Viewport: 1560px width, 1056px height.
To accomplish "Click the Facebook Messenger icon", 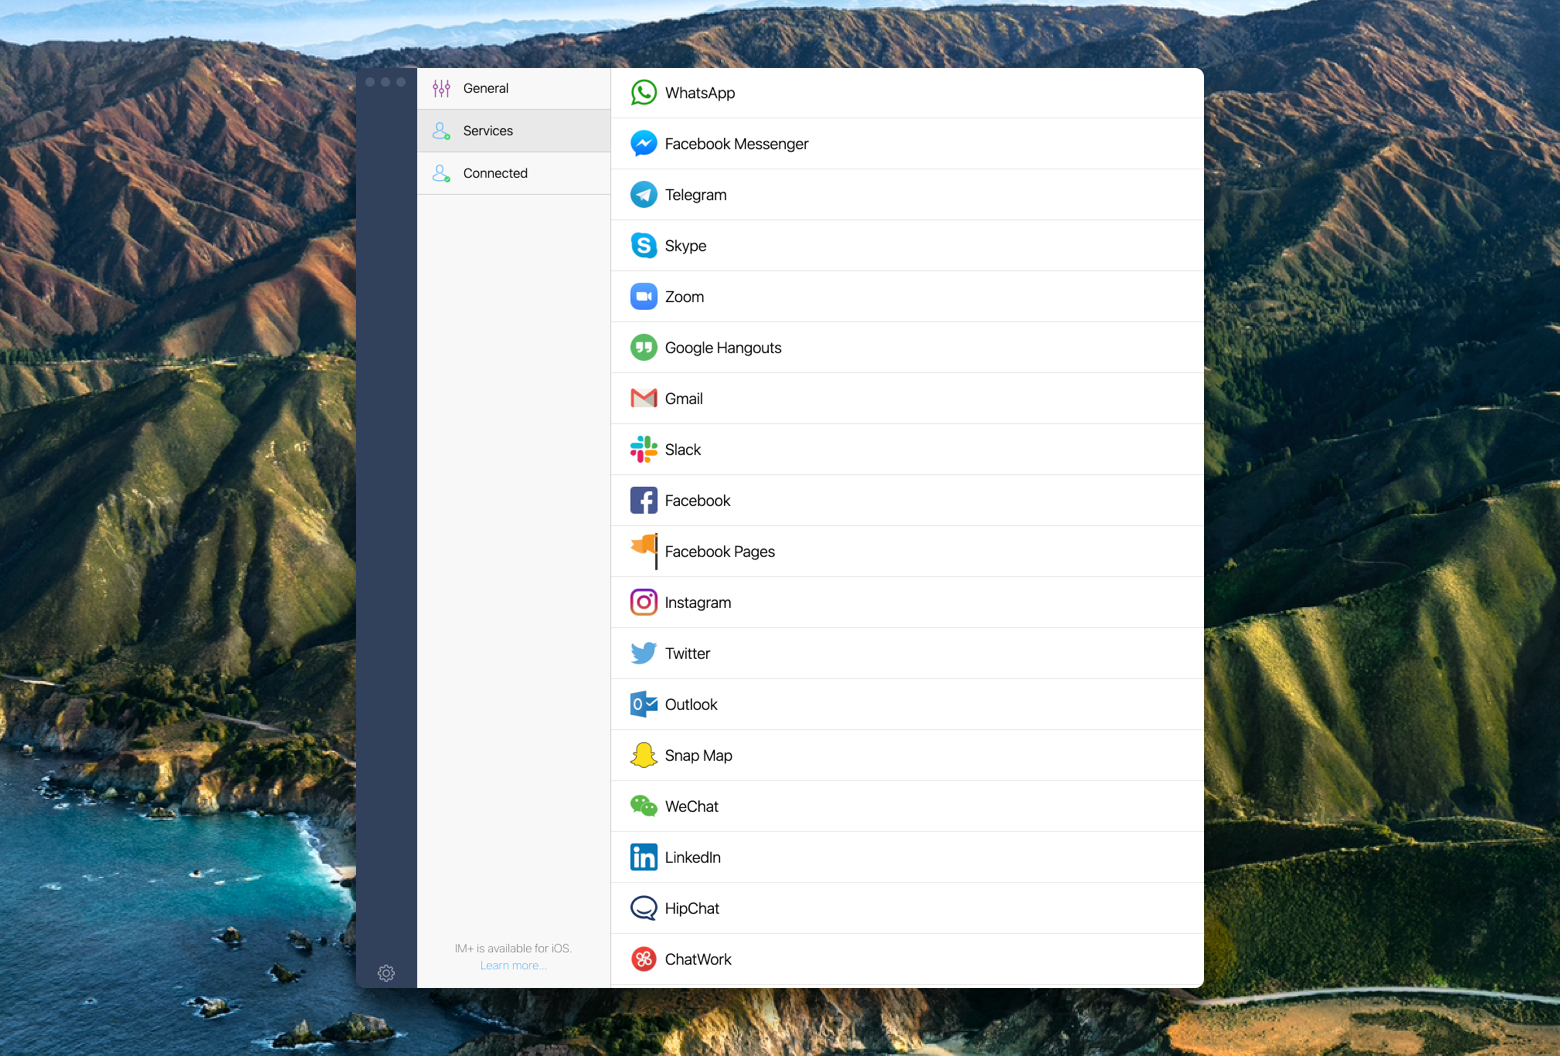I will click(644, 144).
